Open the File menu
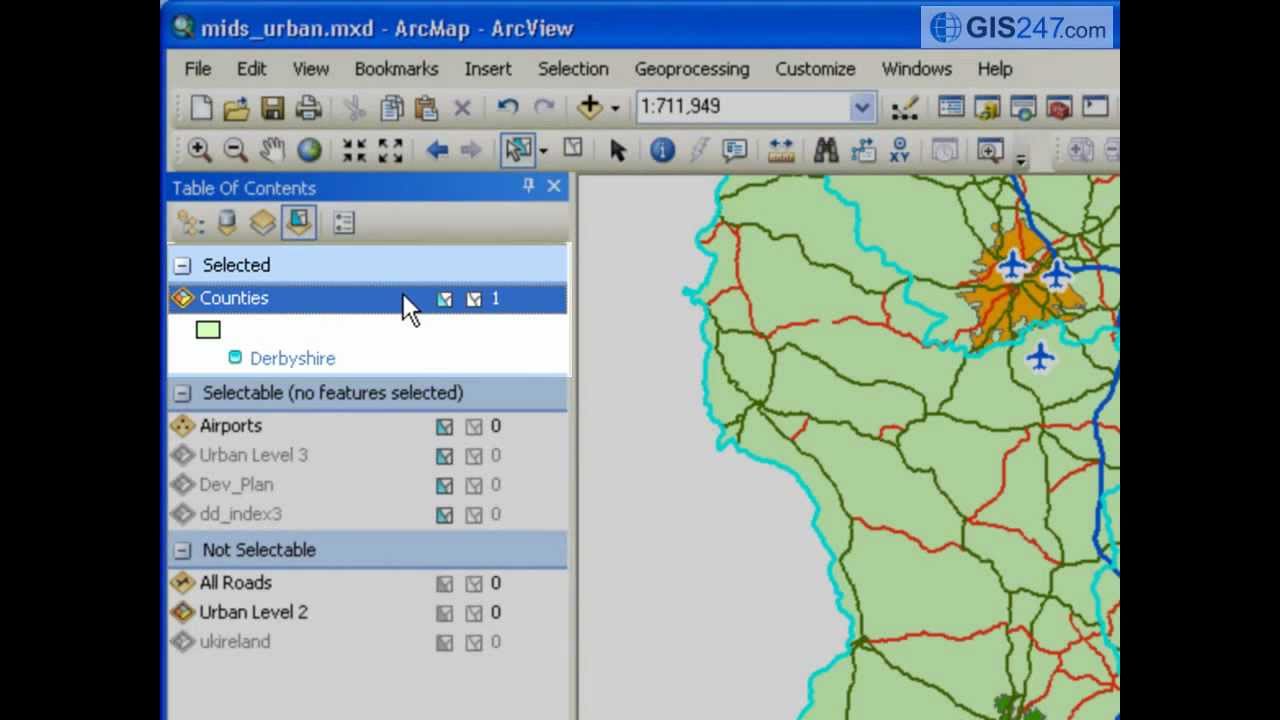Screen dimensions: 1280x720 [x=198, y=69]
